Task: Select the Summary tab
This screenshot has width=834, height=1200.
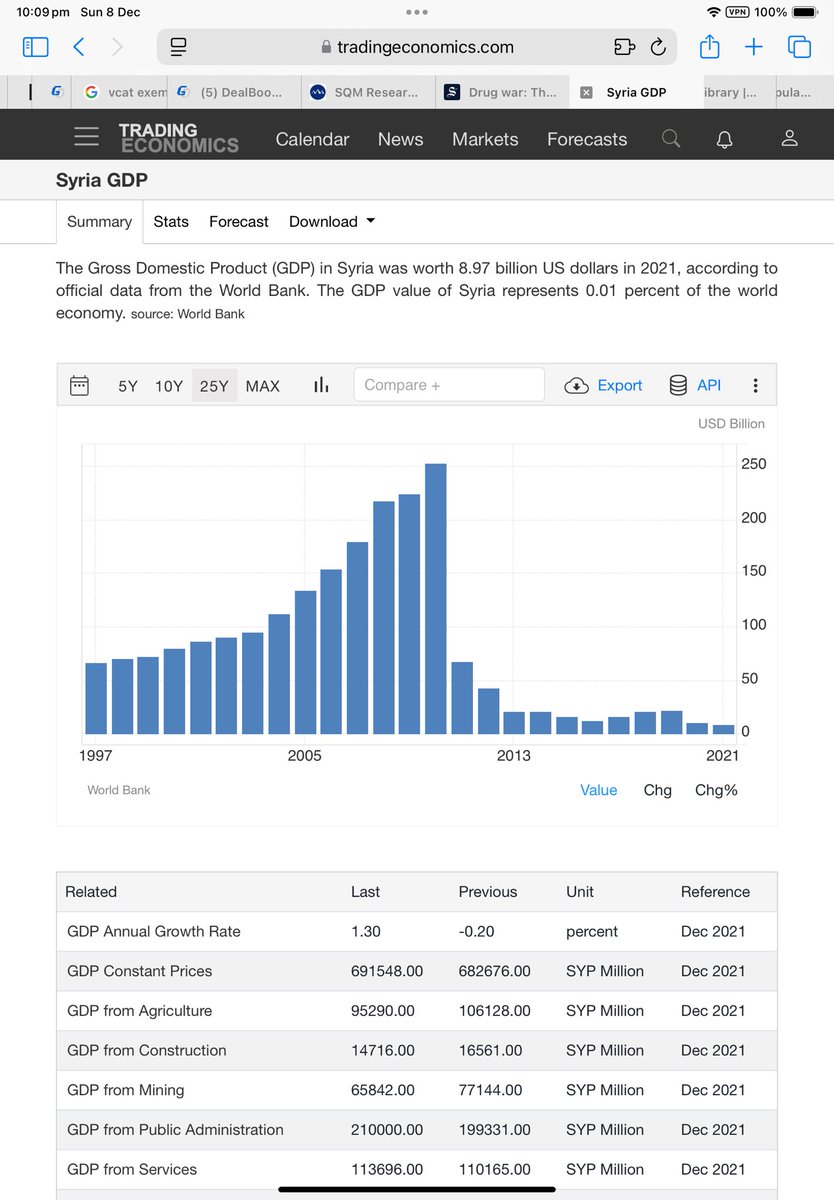Action: pyautogui.click(x=99, y=222)
